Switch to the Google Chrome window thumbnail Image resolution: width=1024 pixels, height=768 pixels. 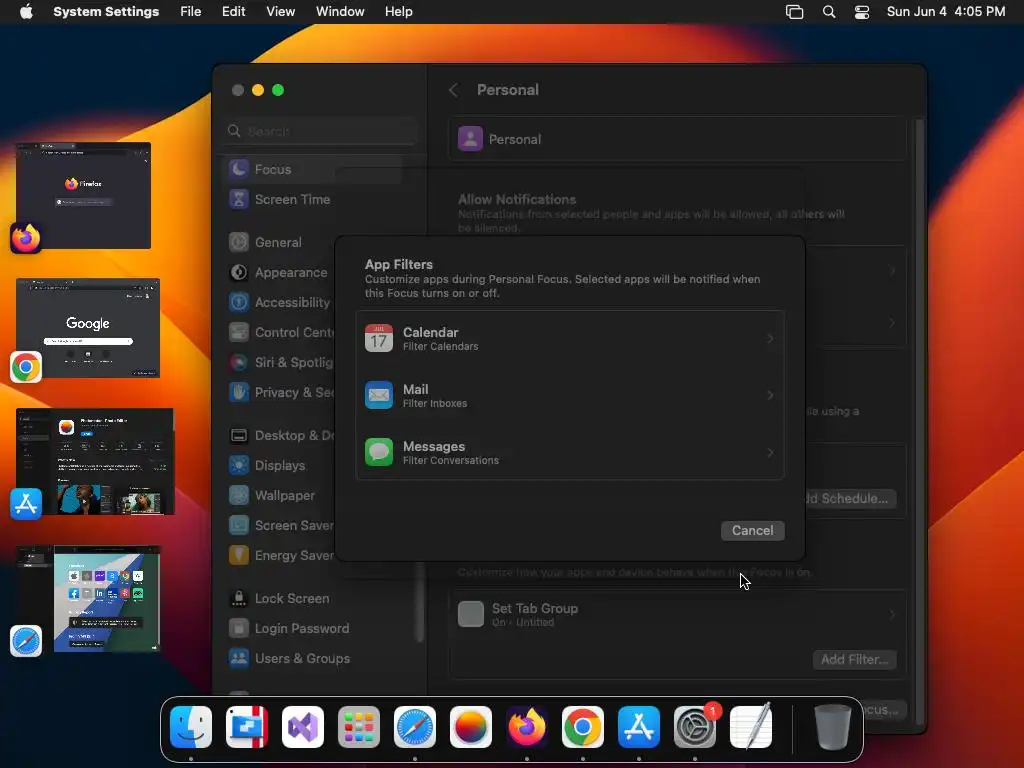[x=88, y=328]
